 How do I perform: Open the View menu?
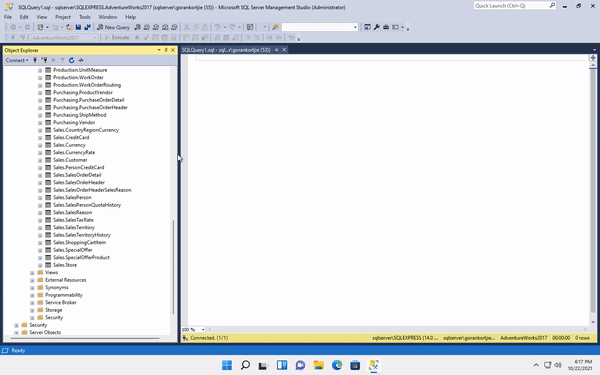coord(42,17)
